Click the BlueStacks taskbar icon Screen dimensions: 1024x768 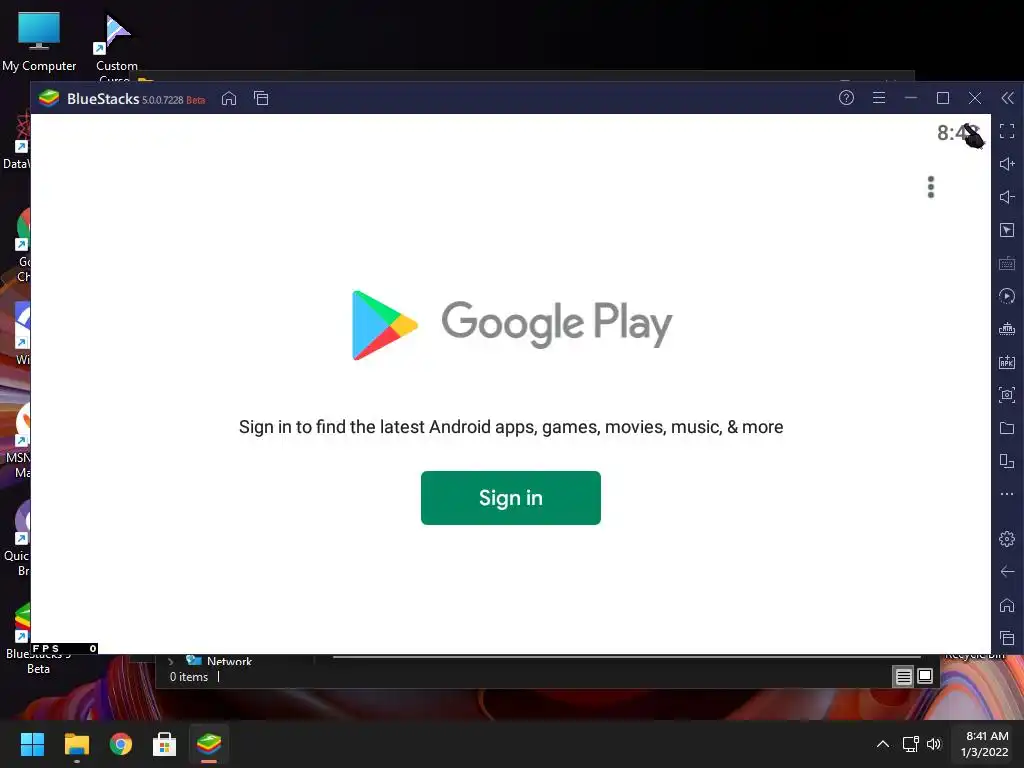coord(209,744)
